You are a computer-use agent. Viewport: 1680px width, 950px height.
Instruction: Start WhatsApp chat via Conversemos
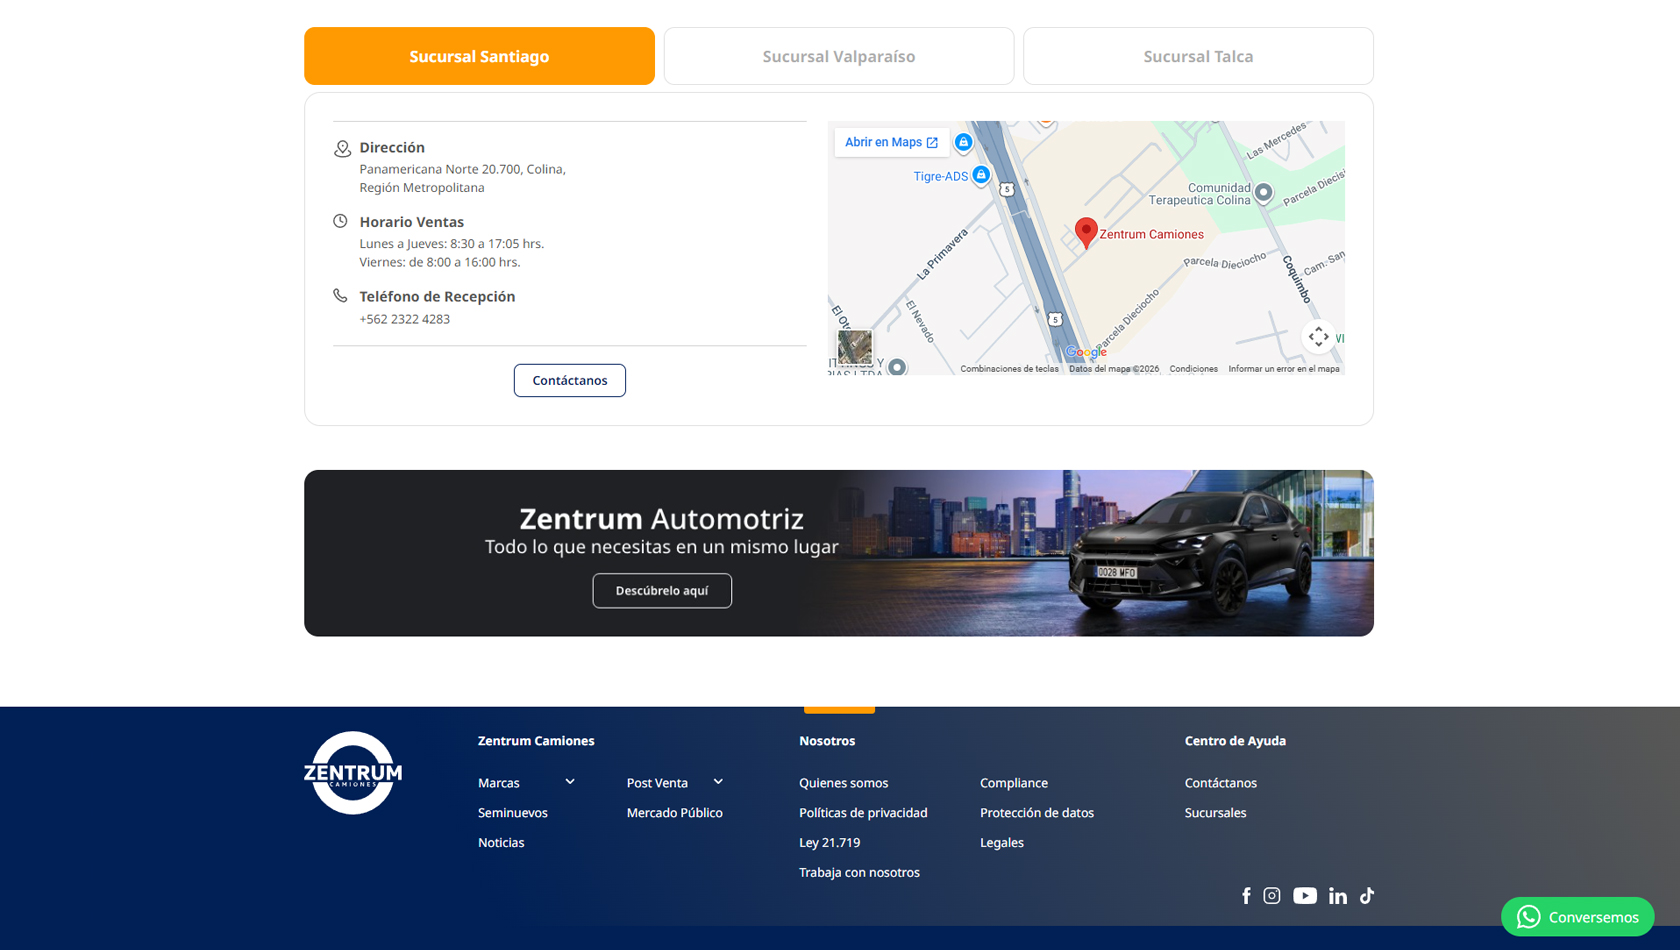(1577, 917)
